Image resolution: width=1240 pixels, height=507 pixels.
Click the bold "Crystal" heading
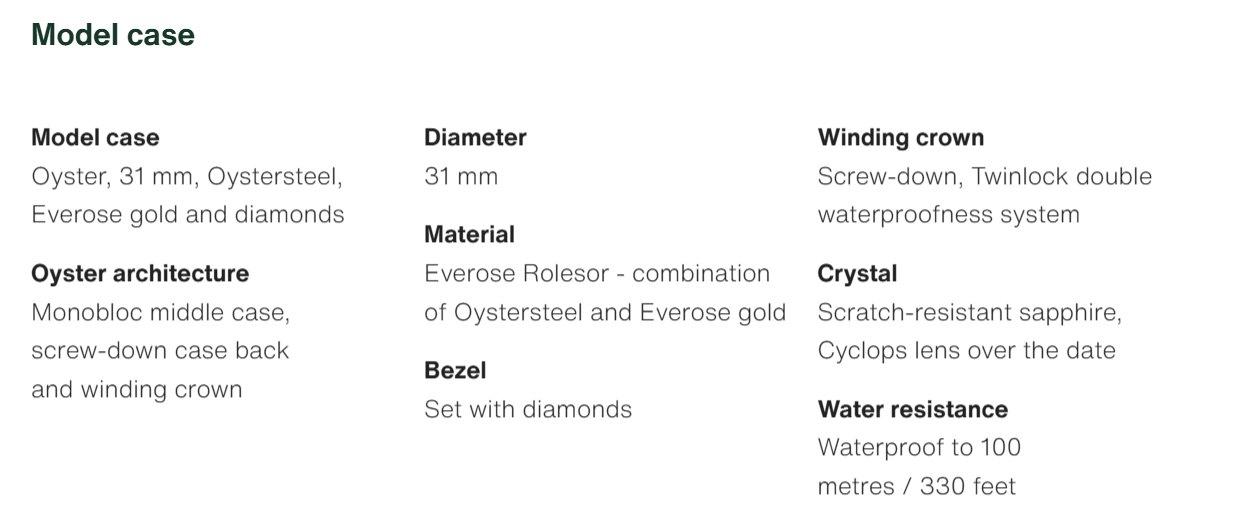coord(857,274)
